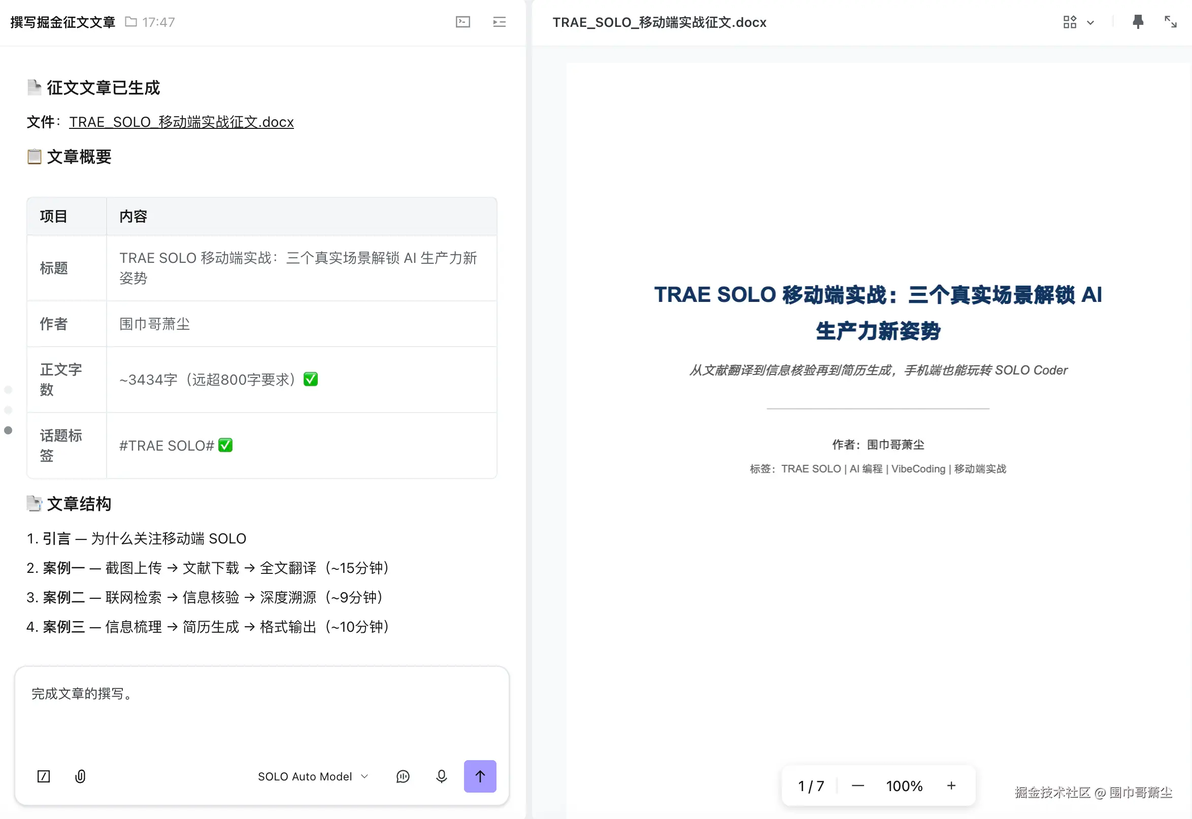The height and width of the screenshot is (819, 1192).
Task: Click list item 案例一 截图上传 文献下载
Action: tap(208, 568)
